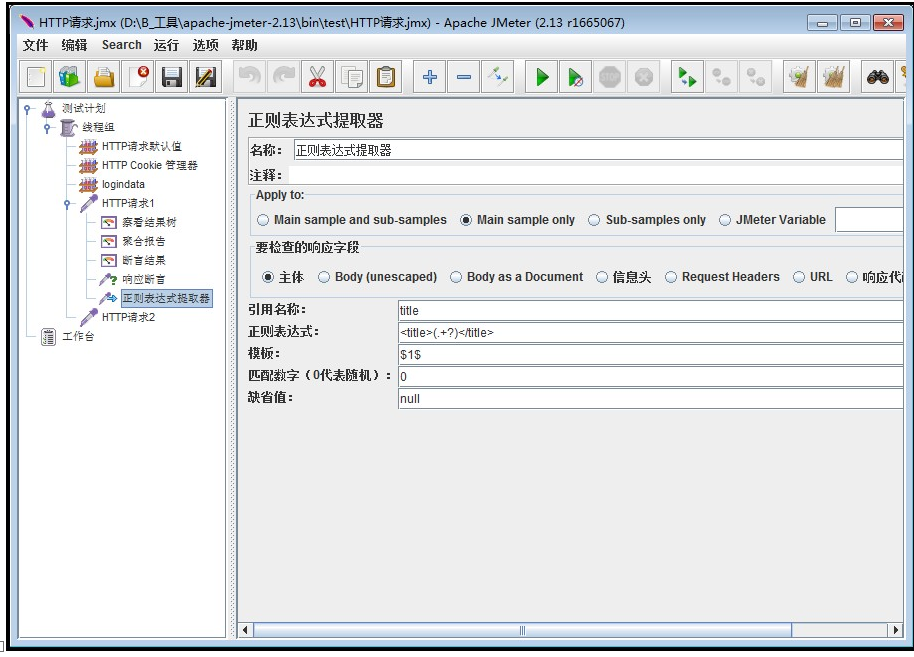Click the 引用名称 field containing title
Image resolution: width=914 pixels, height=657 pixels.
651,310
